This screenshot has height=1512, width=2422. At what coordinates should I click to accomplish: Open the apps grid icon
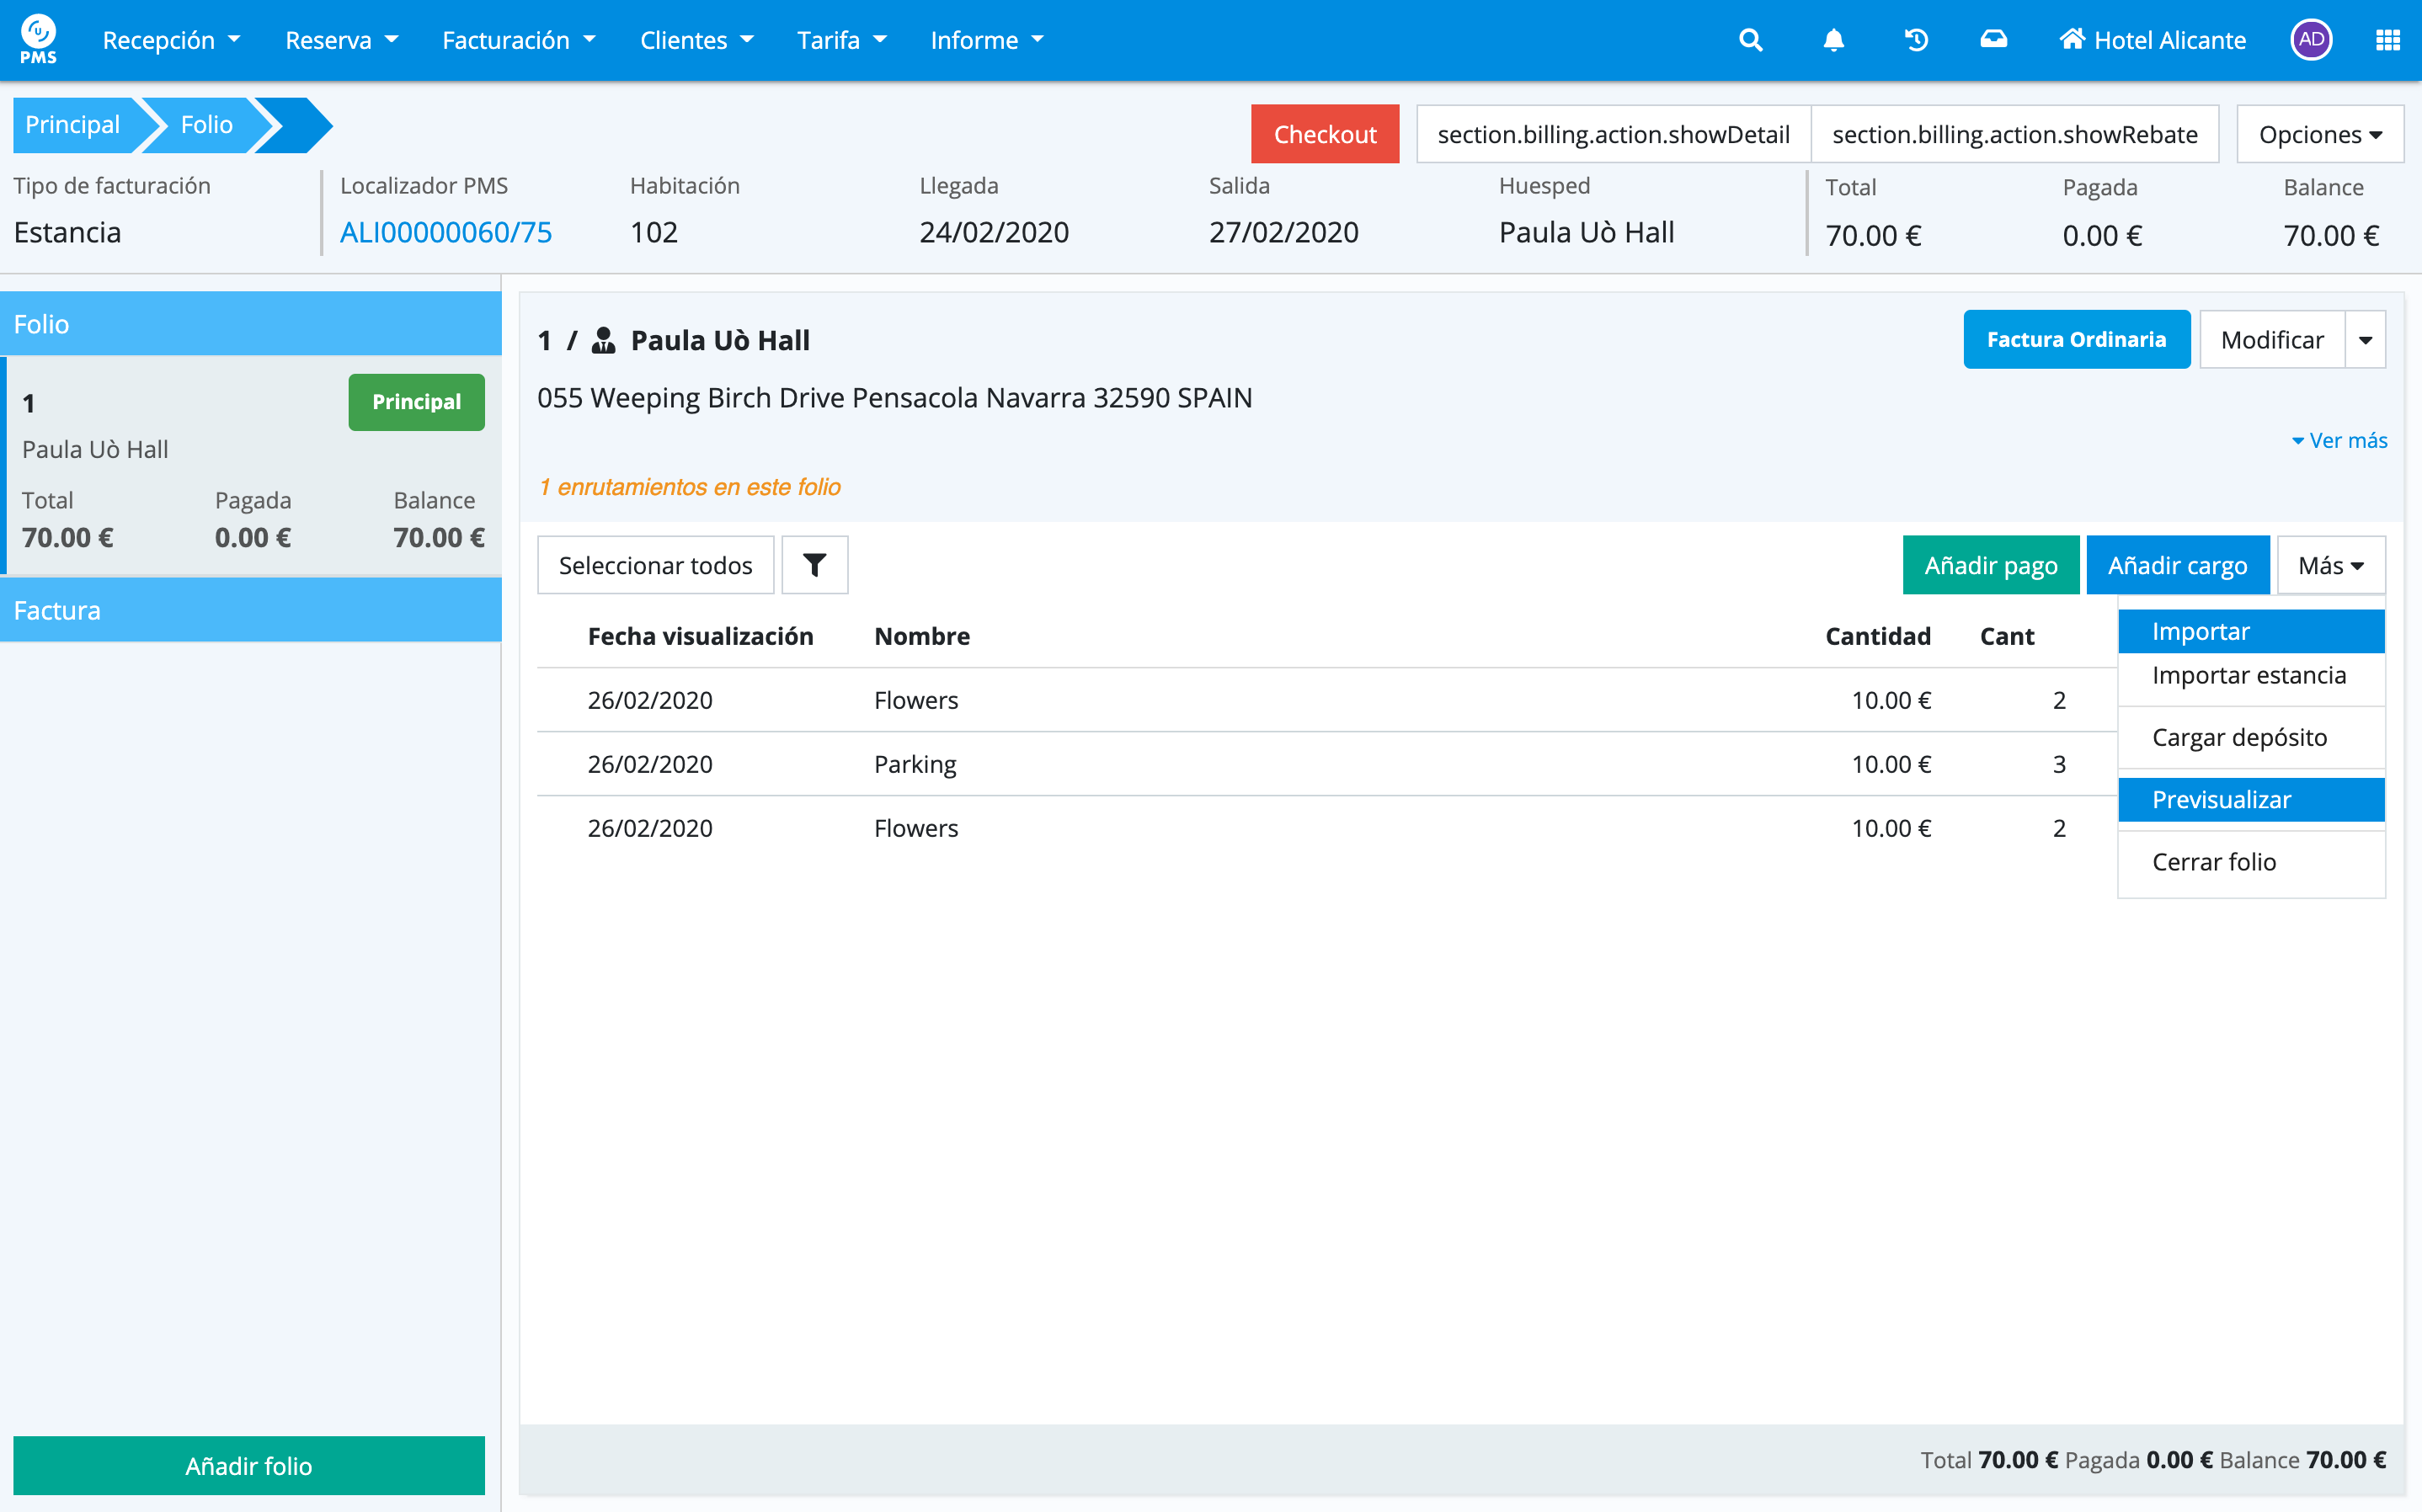coord(2387,40)
